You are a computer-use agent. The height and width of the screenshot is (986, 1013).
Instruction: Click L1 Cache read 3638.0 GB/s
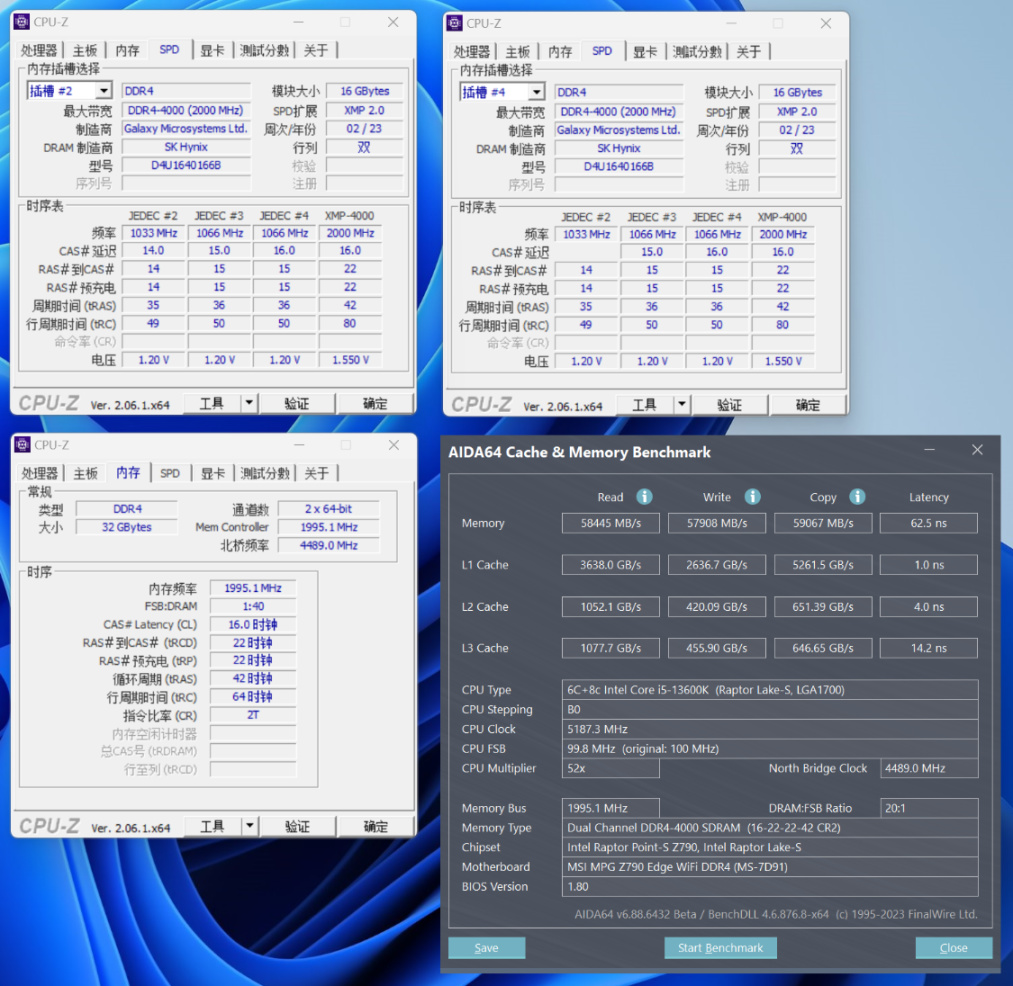click(611, 565)
